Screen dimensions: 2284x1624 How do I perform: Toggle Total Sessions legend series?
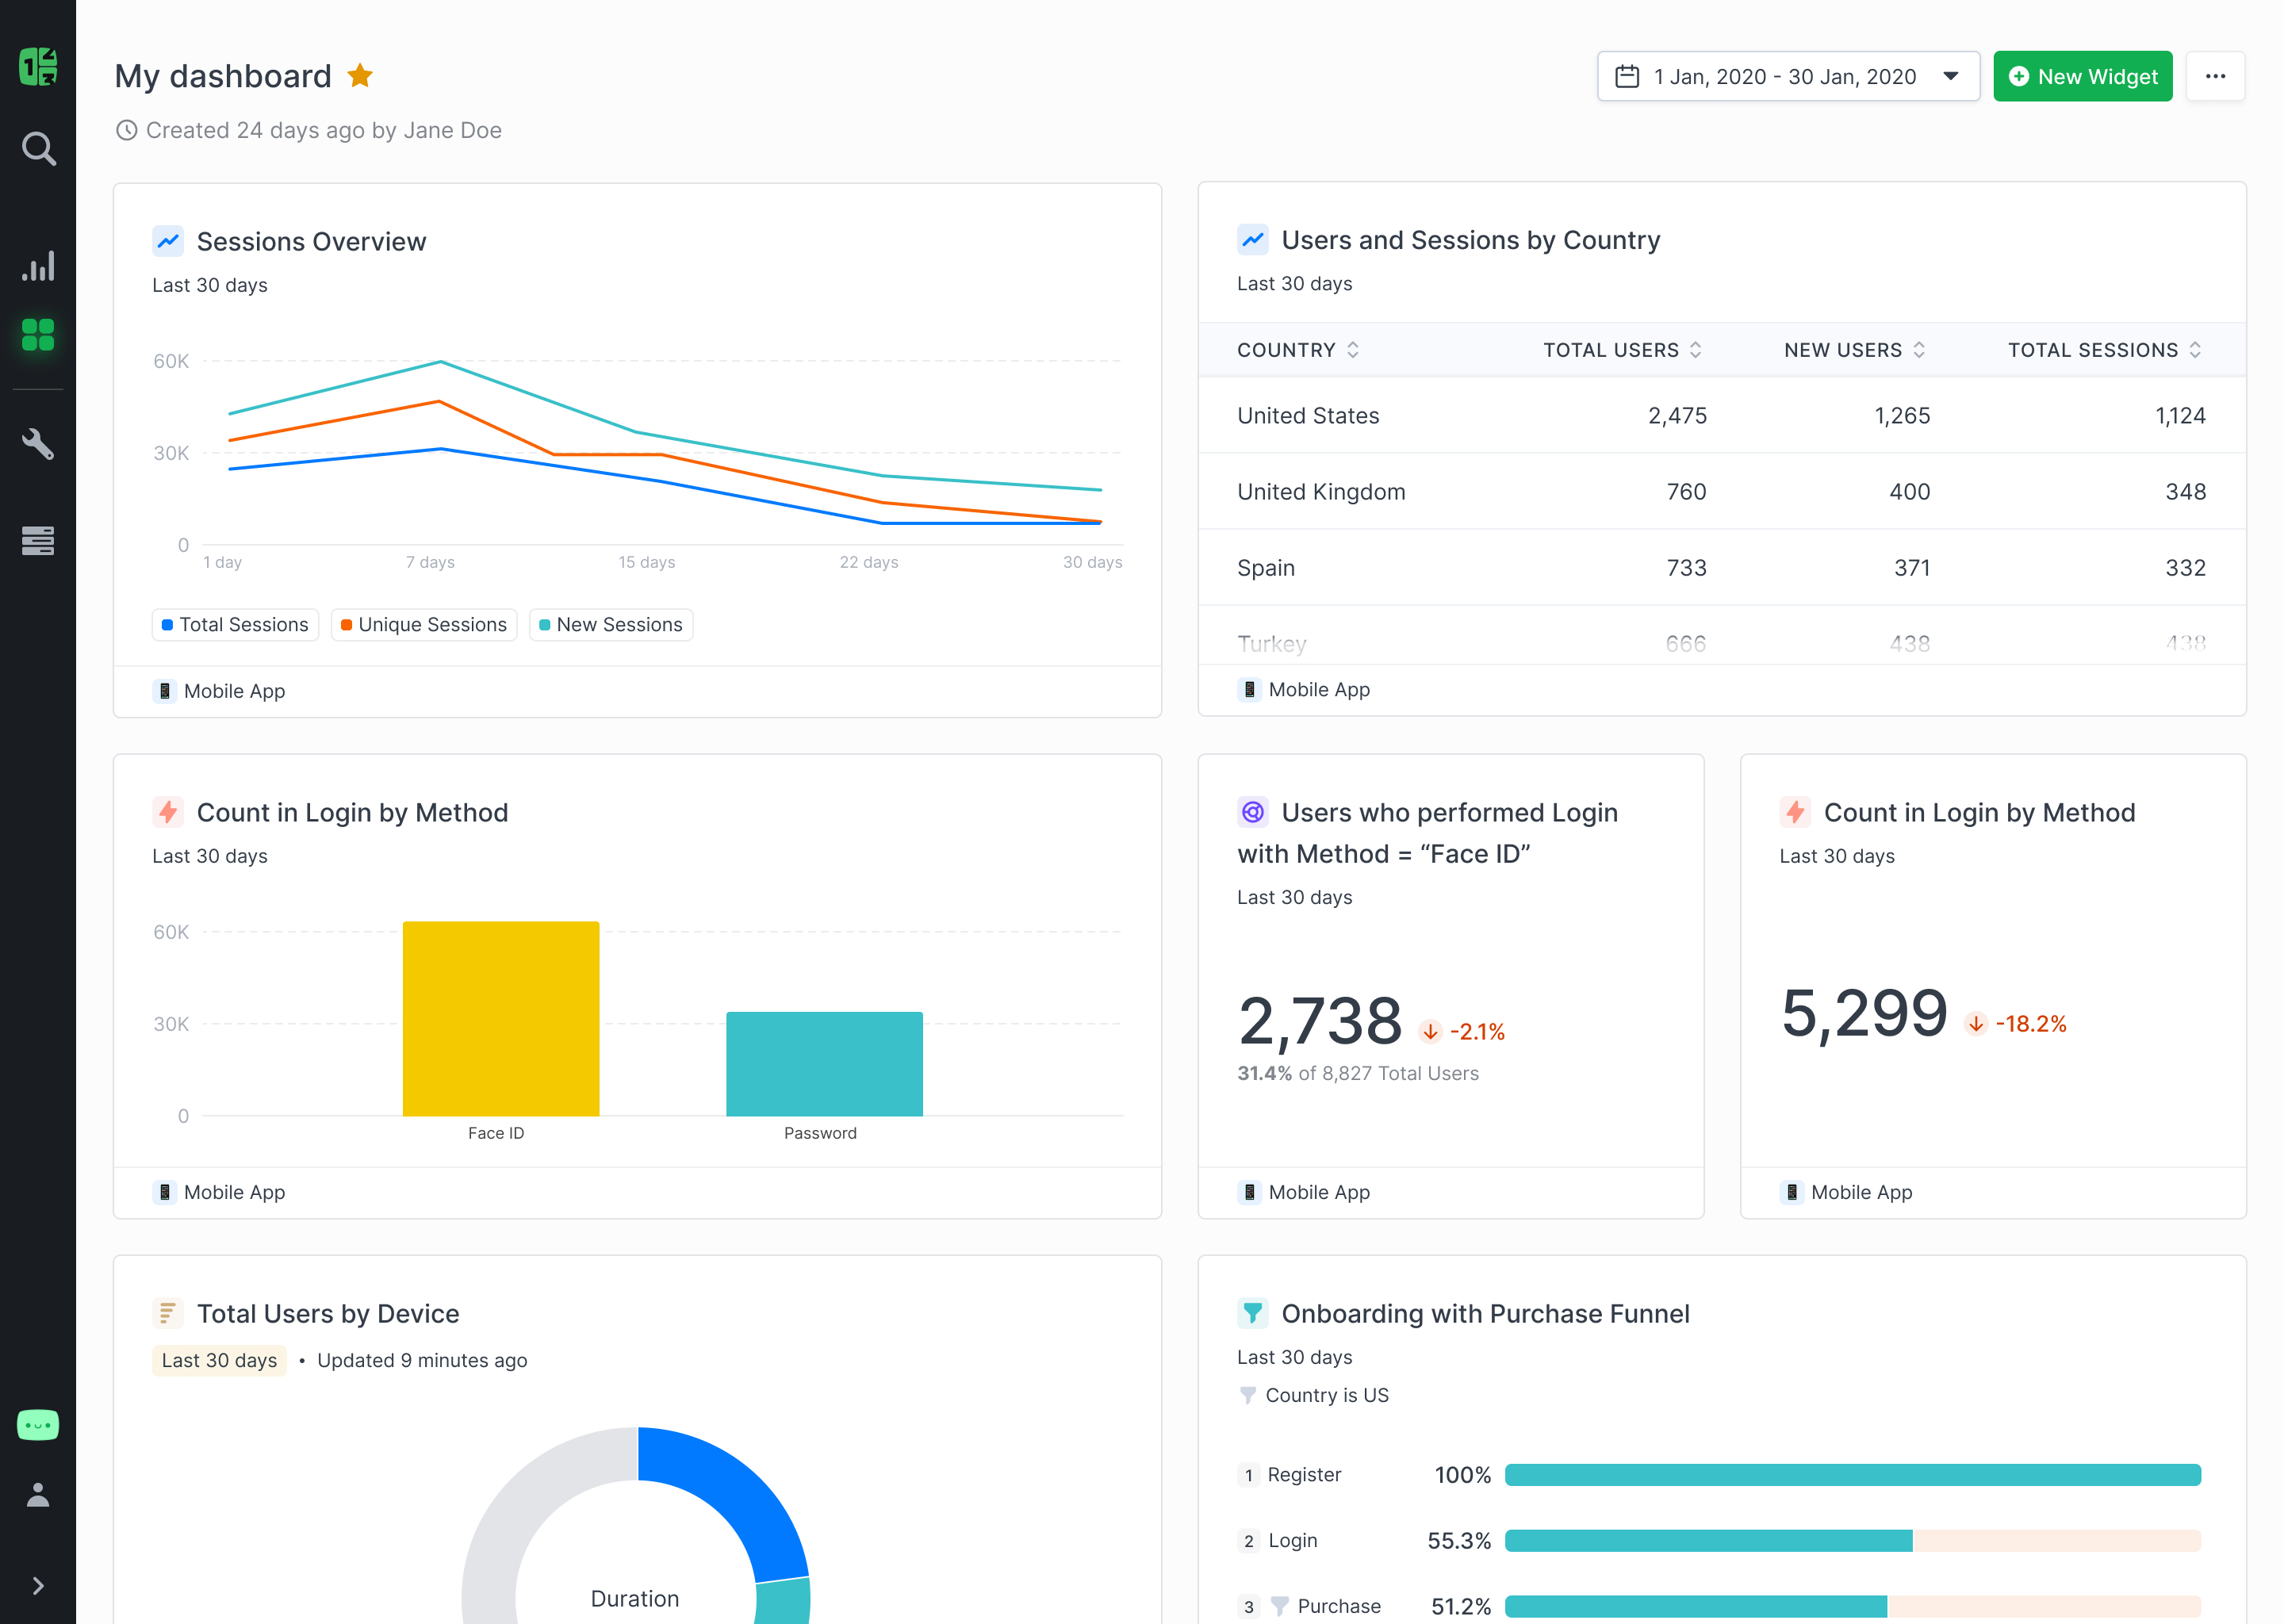point(235,624)
